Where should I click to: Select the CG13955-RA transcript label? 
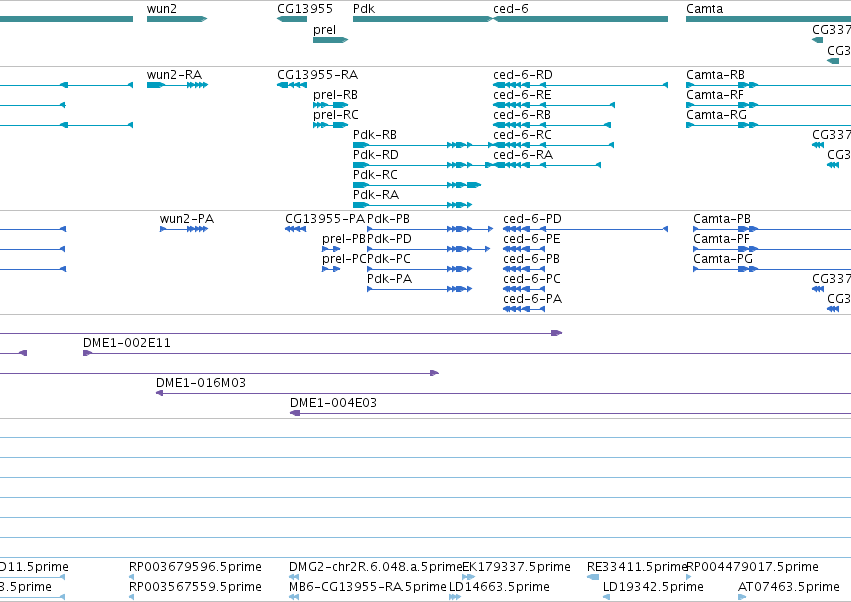click(x=317, y=74)
